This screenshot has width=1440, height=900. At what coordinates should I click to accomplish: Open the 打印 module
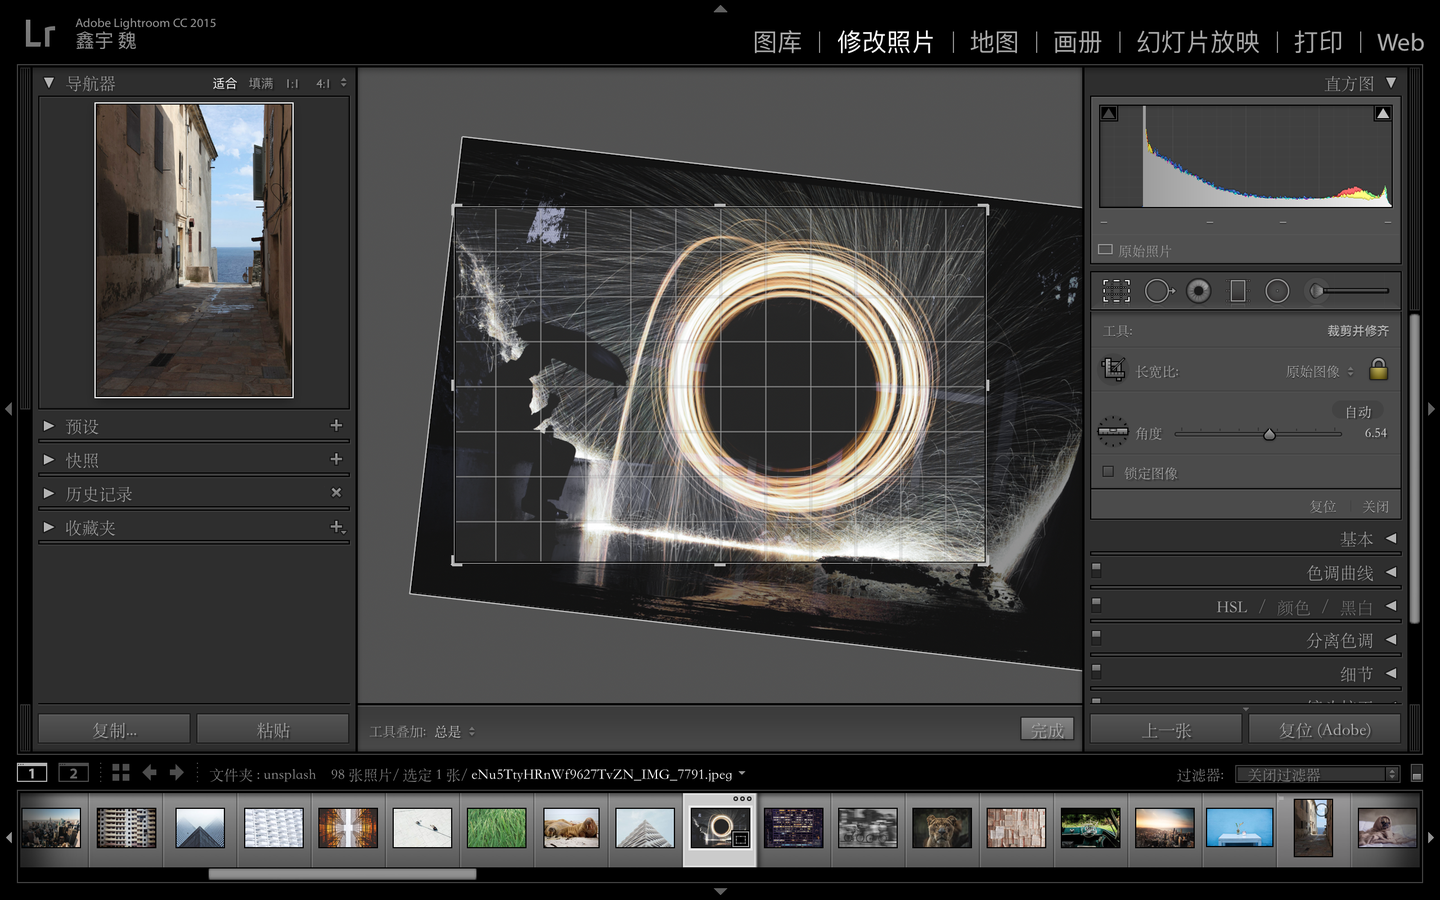1318,42
